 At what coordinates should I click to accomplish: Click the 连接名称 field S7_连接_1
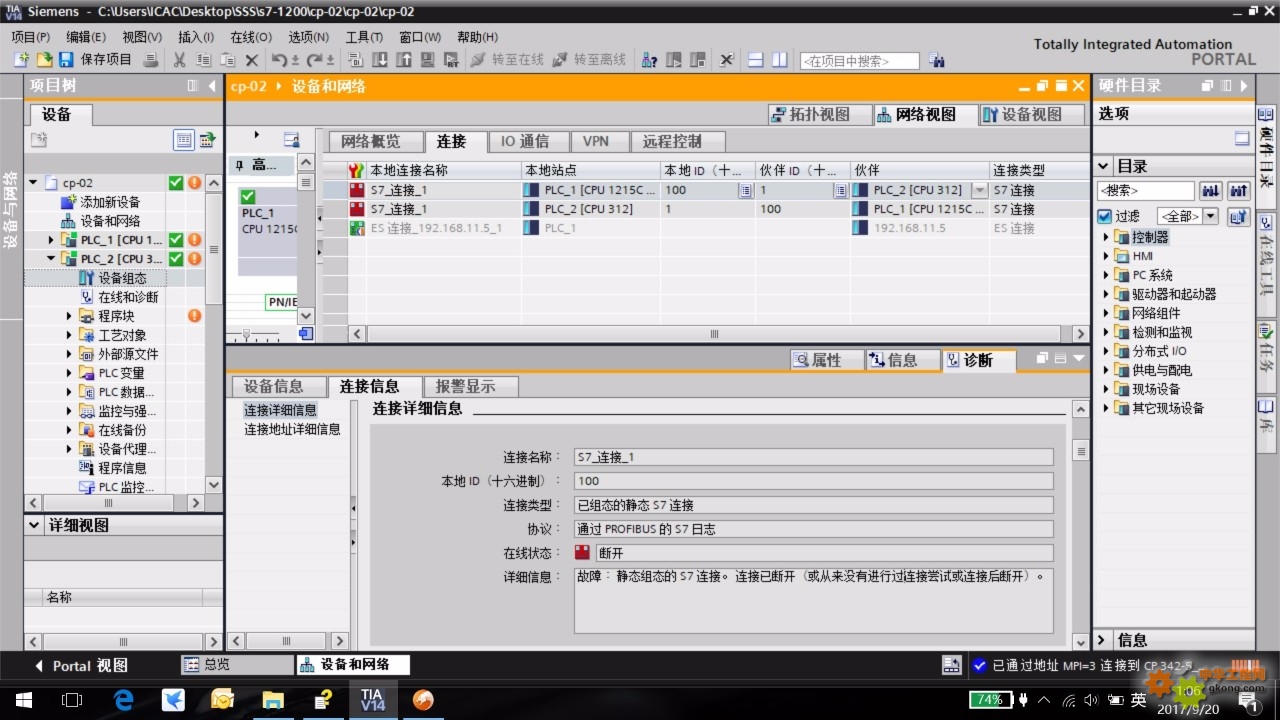[x=813, y=457]
